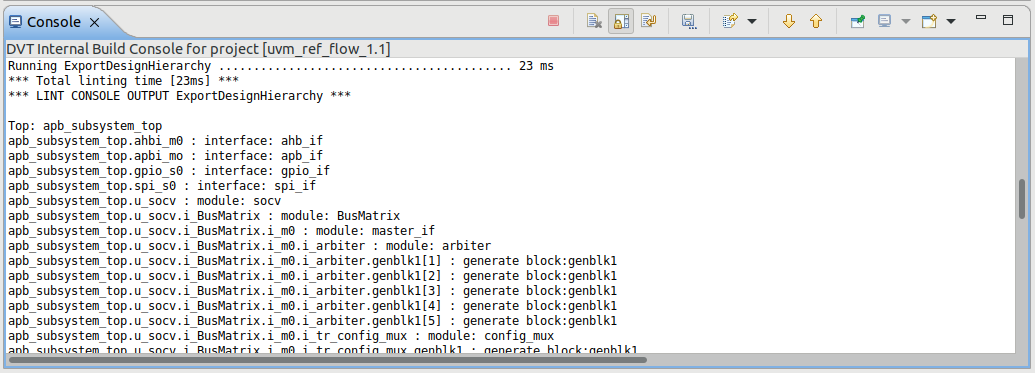Click Open Console icon

pyautogui.click(x=929, y=22)
